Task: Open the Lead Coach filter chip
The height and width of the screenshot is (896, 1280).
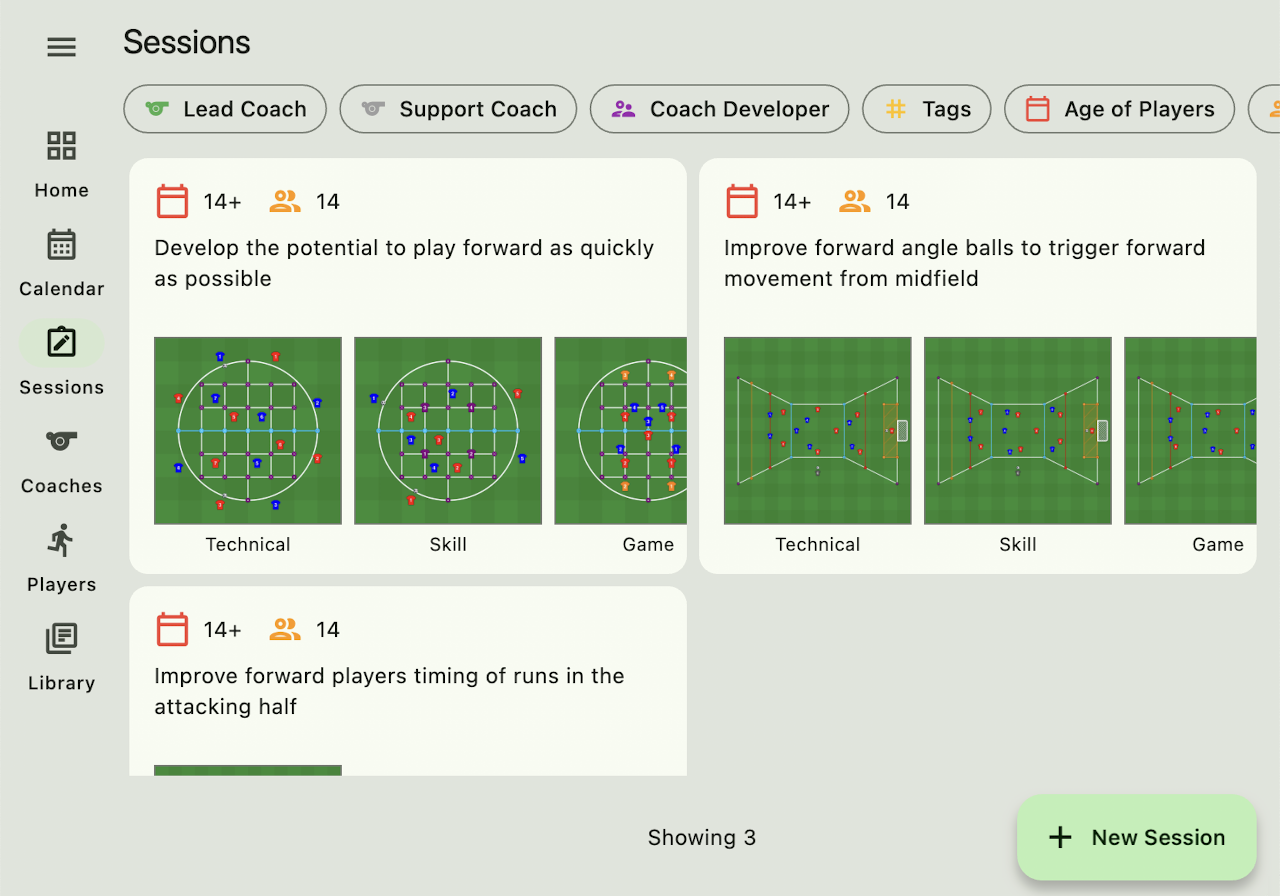Action: (225, 109)
